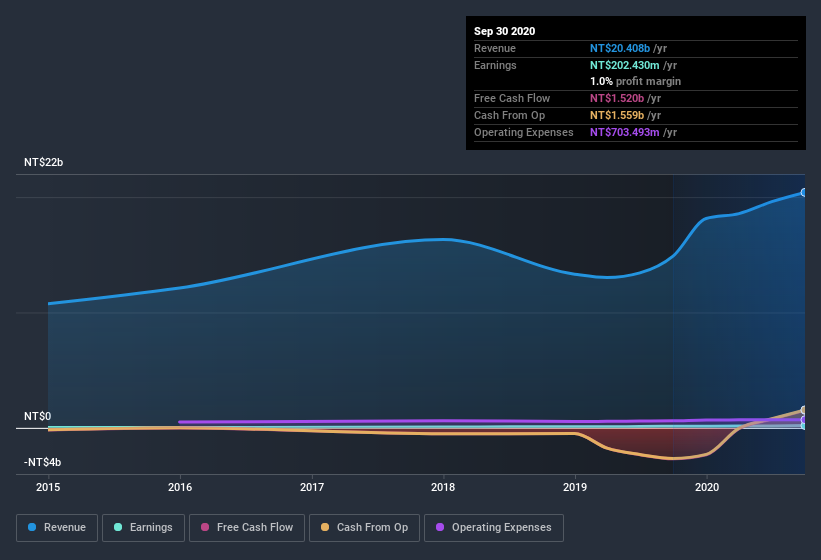Select the Cash From Op endpoint marker
Screen dimensions: 821x560
[804, 410]
